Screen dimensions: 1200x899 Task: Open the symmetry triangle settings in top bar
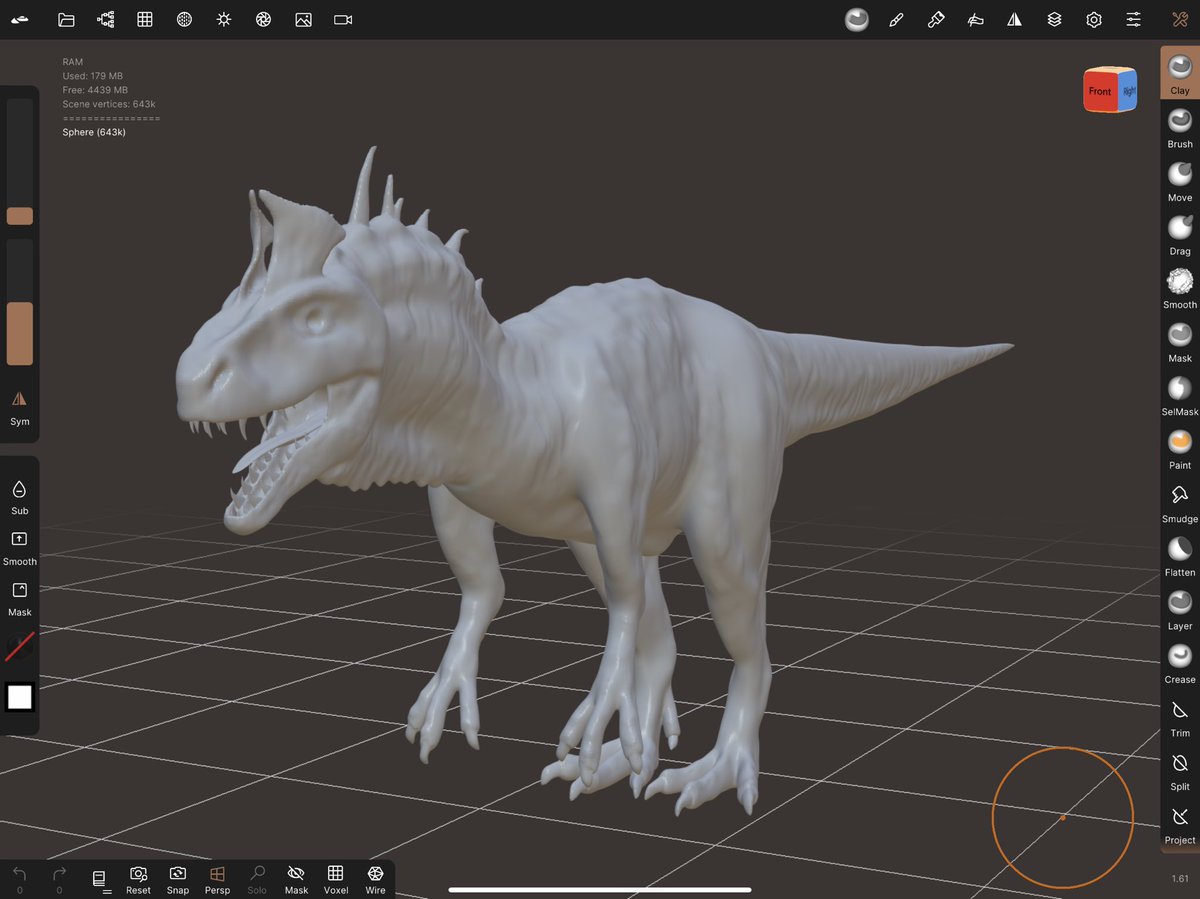(x=1015, y=19)
